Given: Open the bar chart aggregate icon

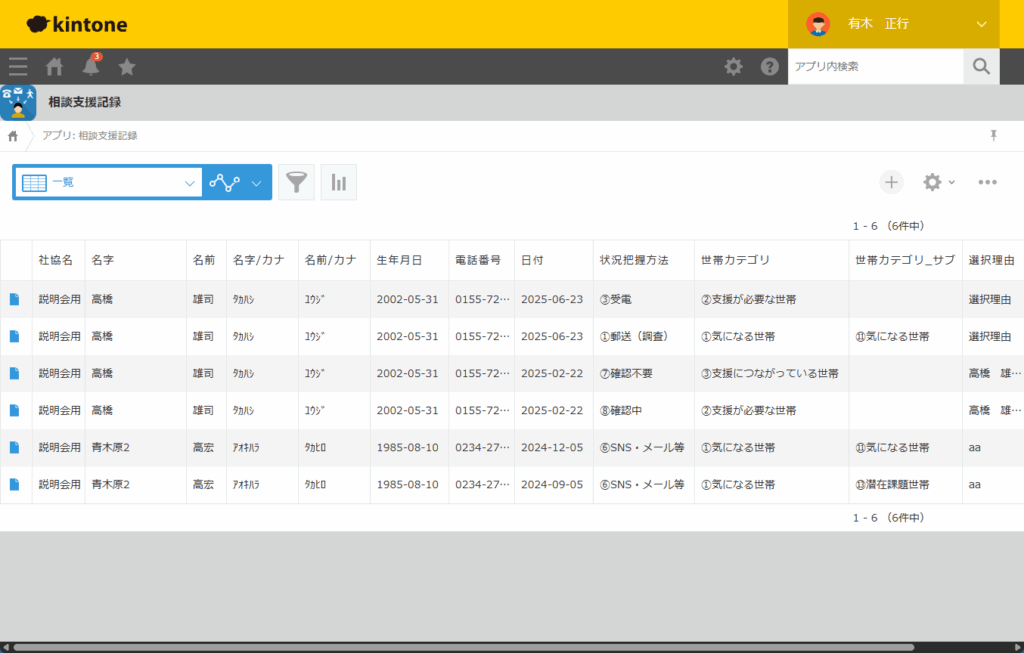Looking at the screenshot, I should coord(339,182).
